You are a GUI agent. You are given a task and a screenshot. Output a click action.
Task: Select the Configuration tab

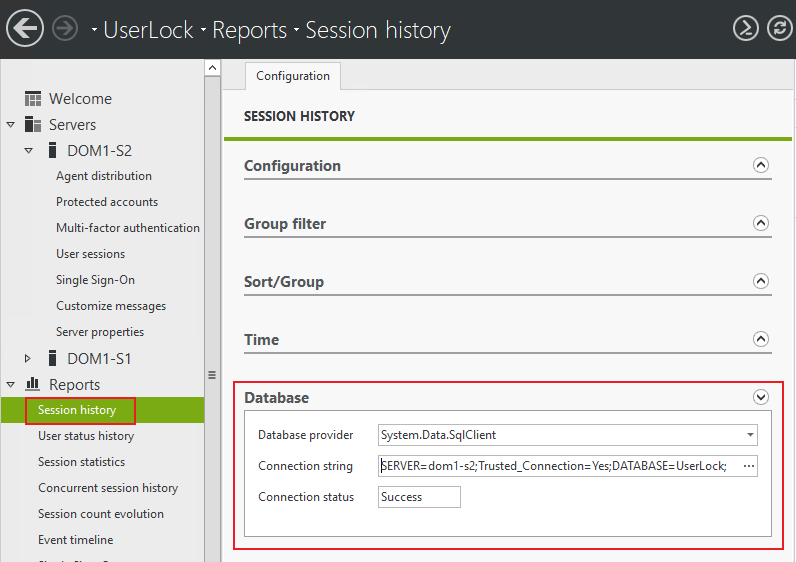[293, 76]
